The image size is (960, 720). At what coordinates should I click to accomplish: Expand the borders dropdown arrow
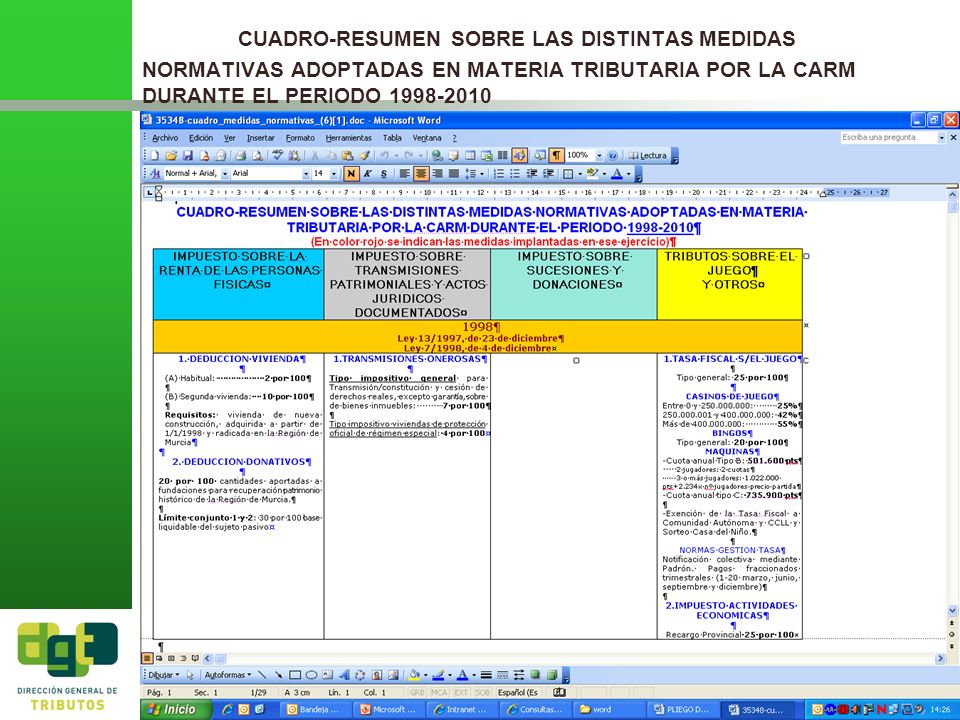pos(580,173)
